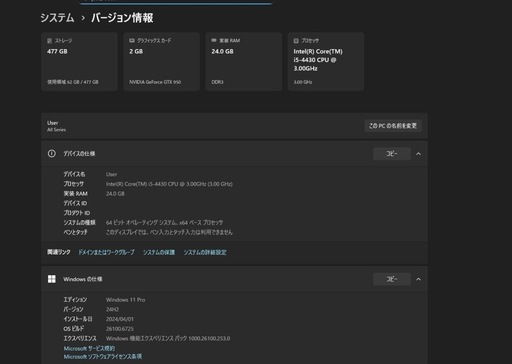Click the graphics card icon
512x364 pixels.
point(132,40)
